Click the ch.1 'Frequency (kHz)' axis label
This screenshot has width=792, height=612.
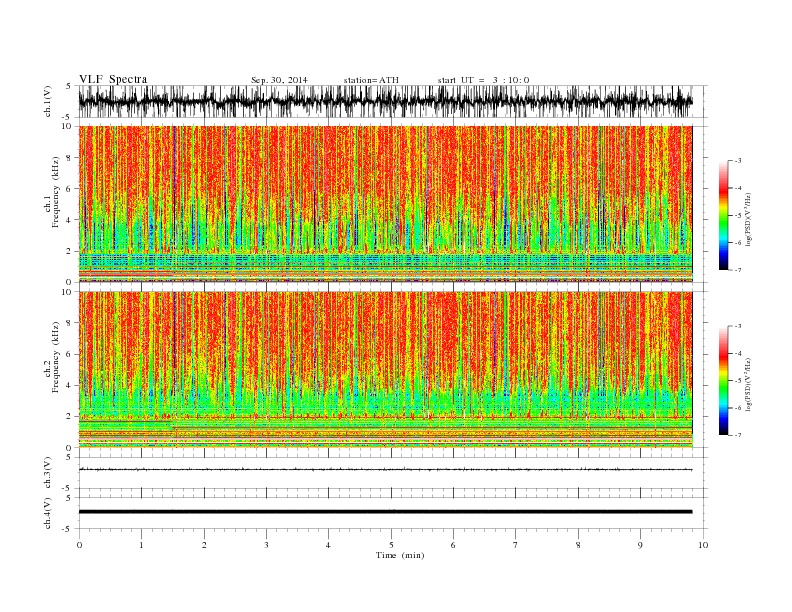[x=55, y=192]
